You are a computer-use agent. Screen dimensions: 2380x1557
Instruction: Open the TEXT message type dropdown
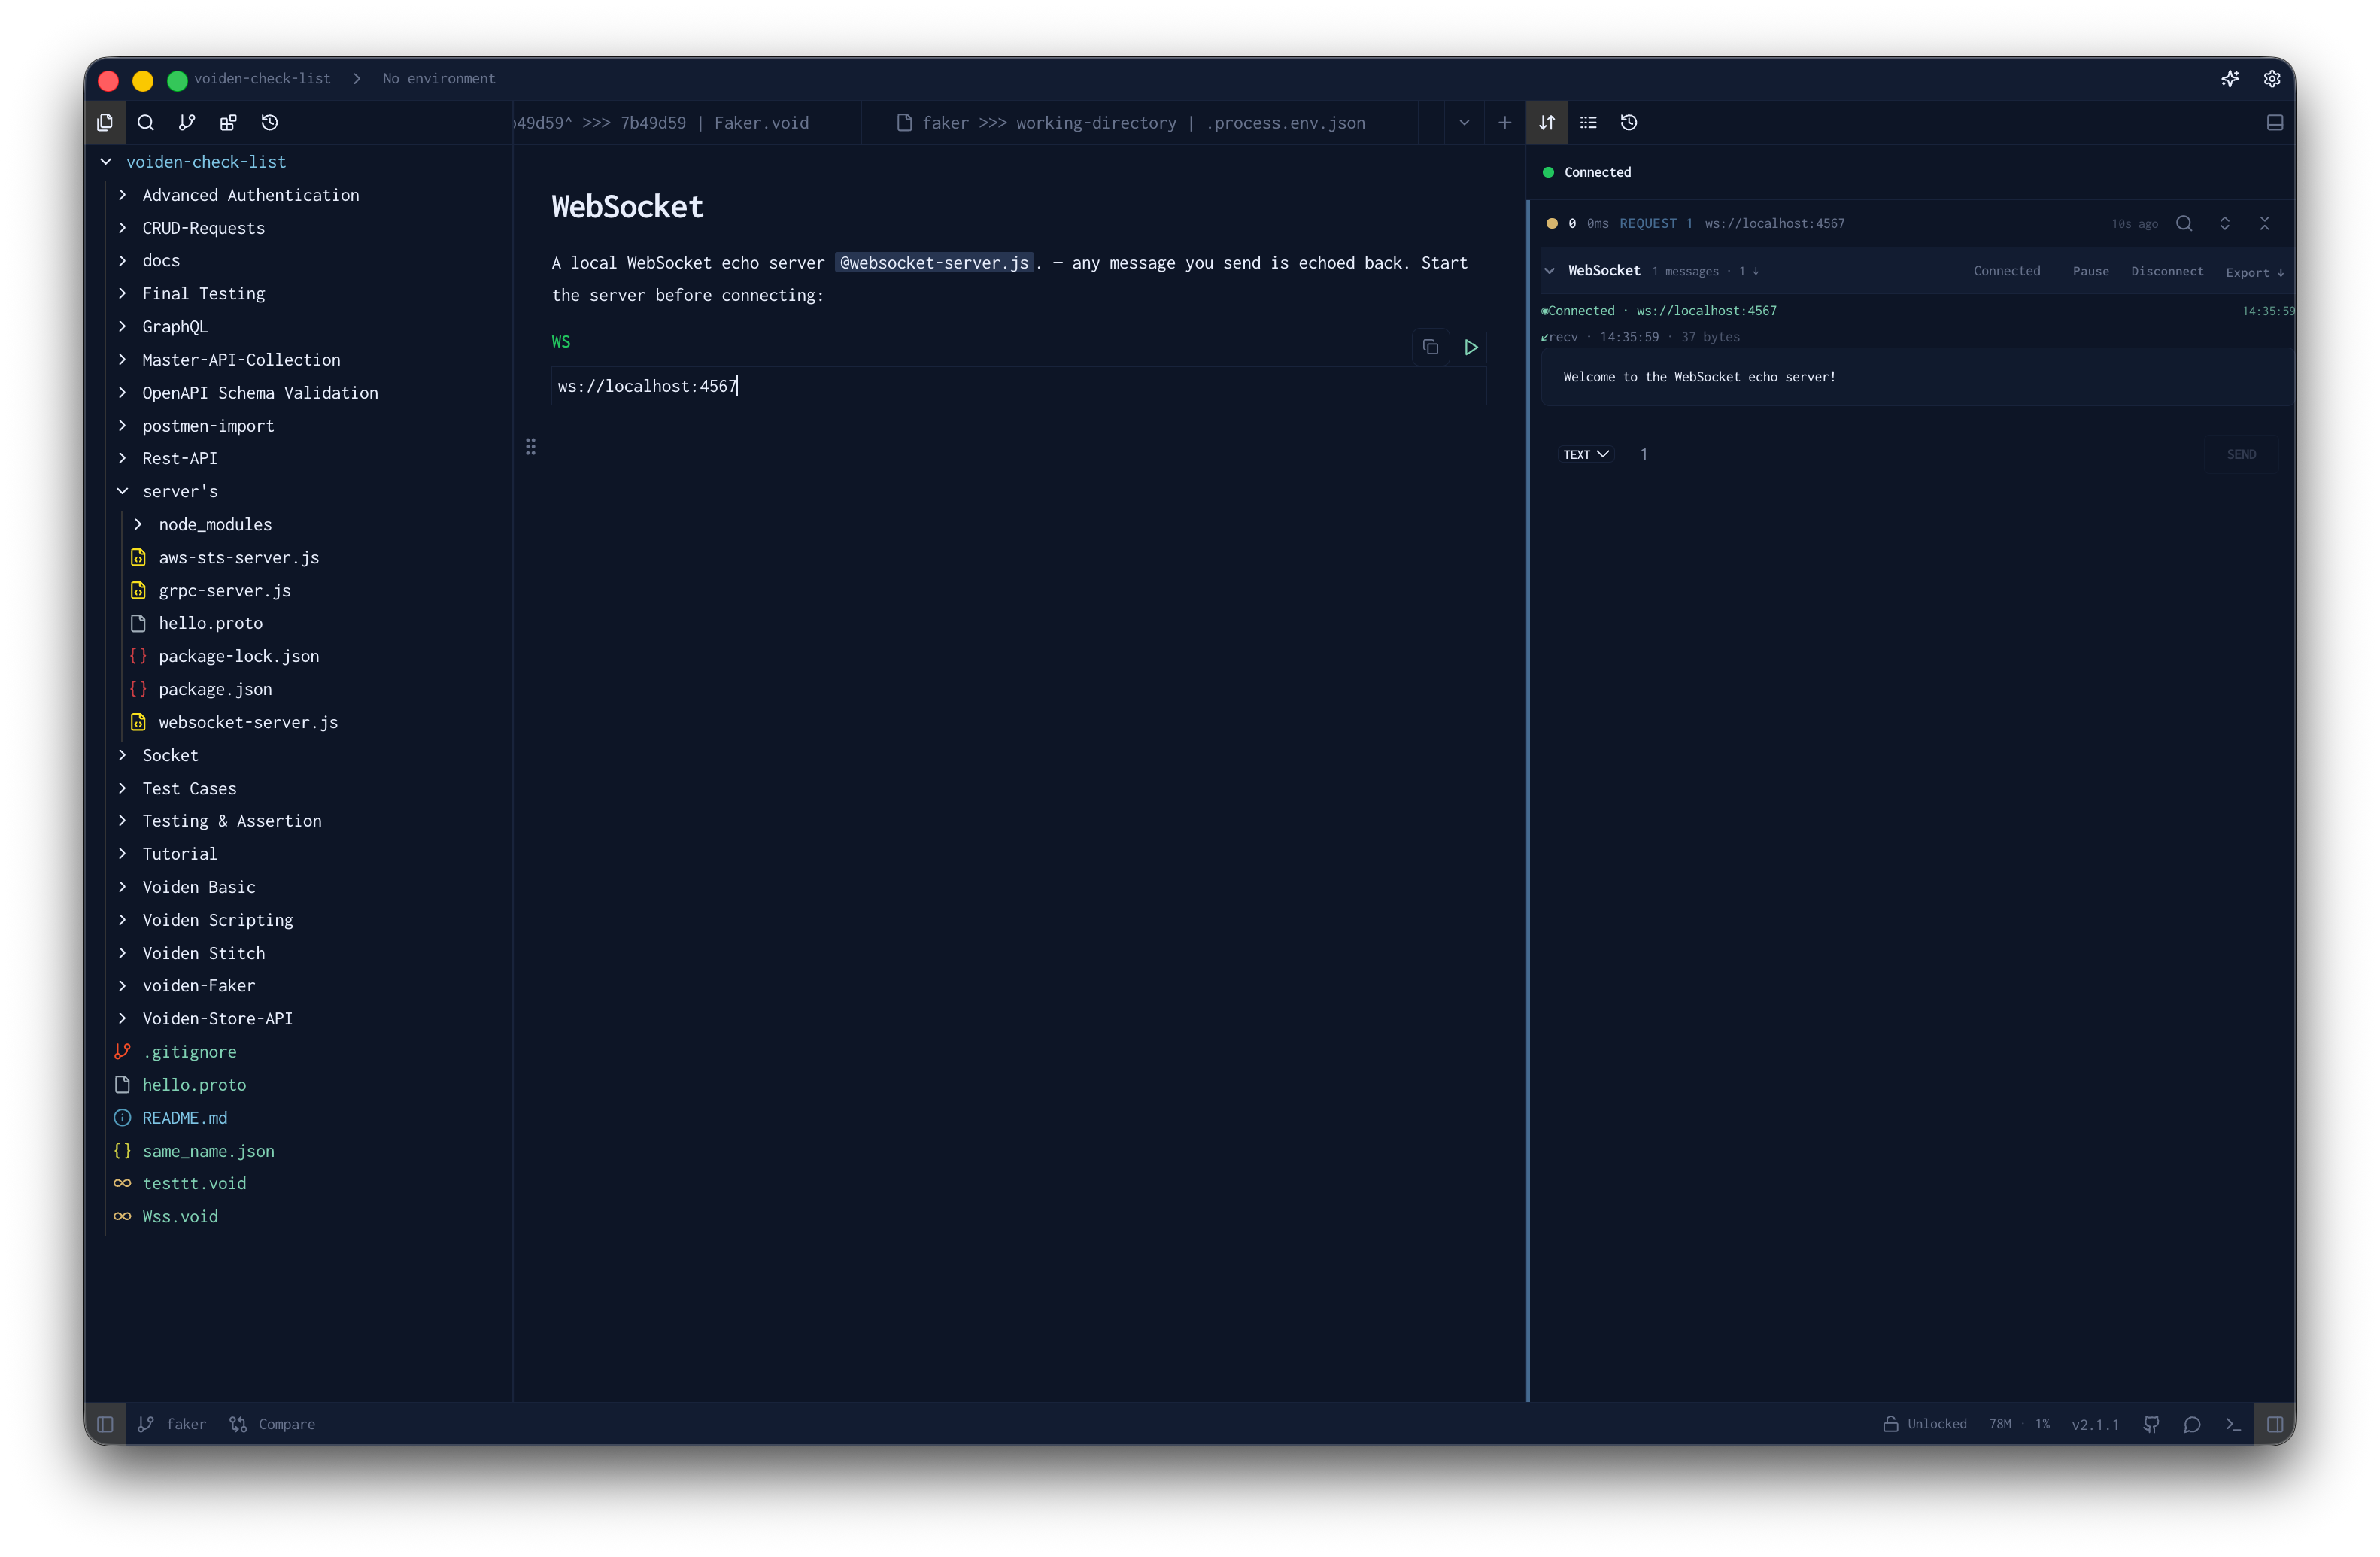tap(1586, 454)
